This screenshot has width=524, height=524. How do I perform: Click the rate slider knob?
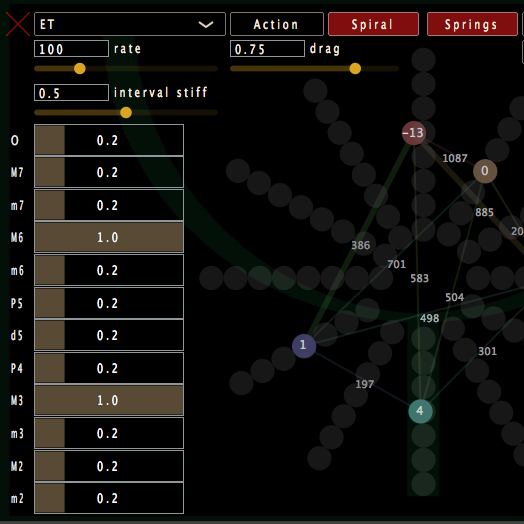point(80,69)
